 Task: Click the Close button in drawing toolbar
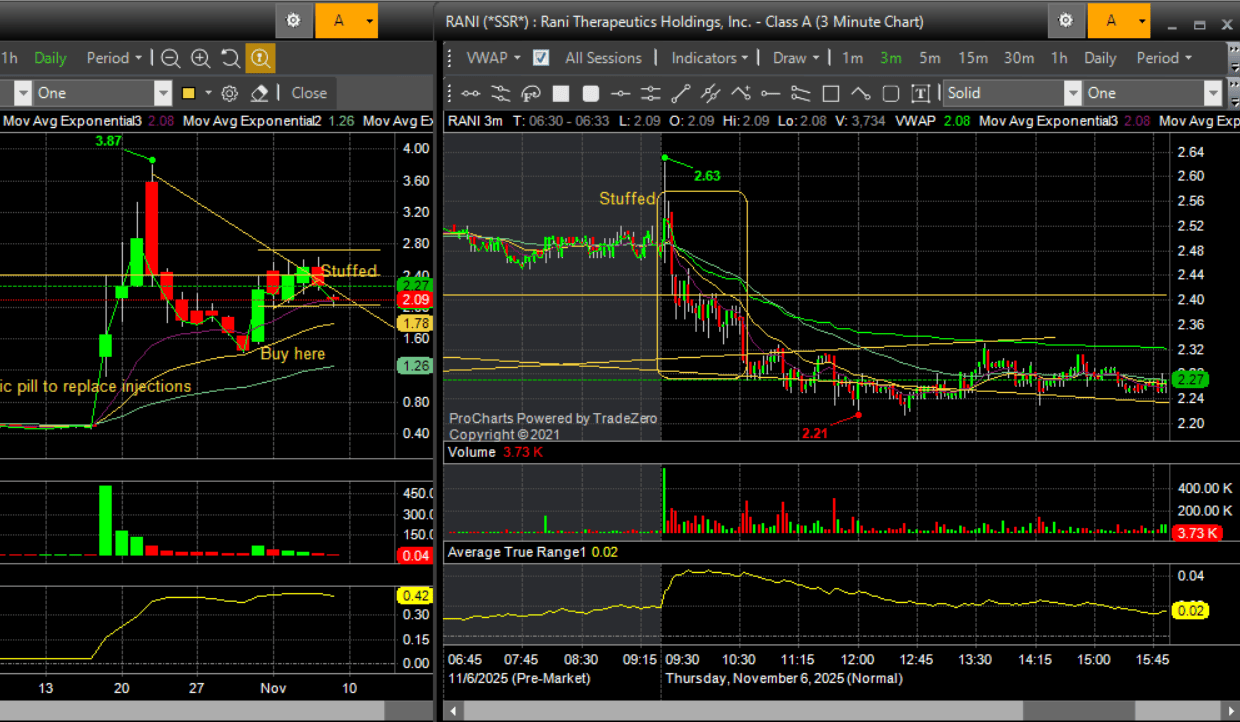click(309, 93)
